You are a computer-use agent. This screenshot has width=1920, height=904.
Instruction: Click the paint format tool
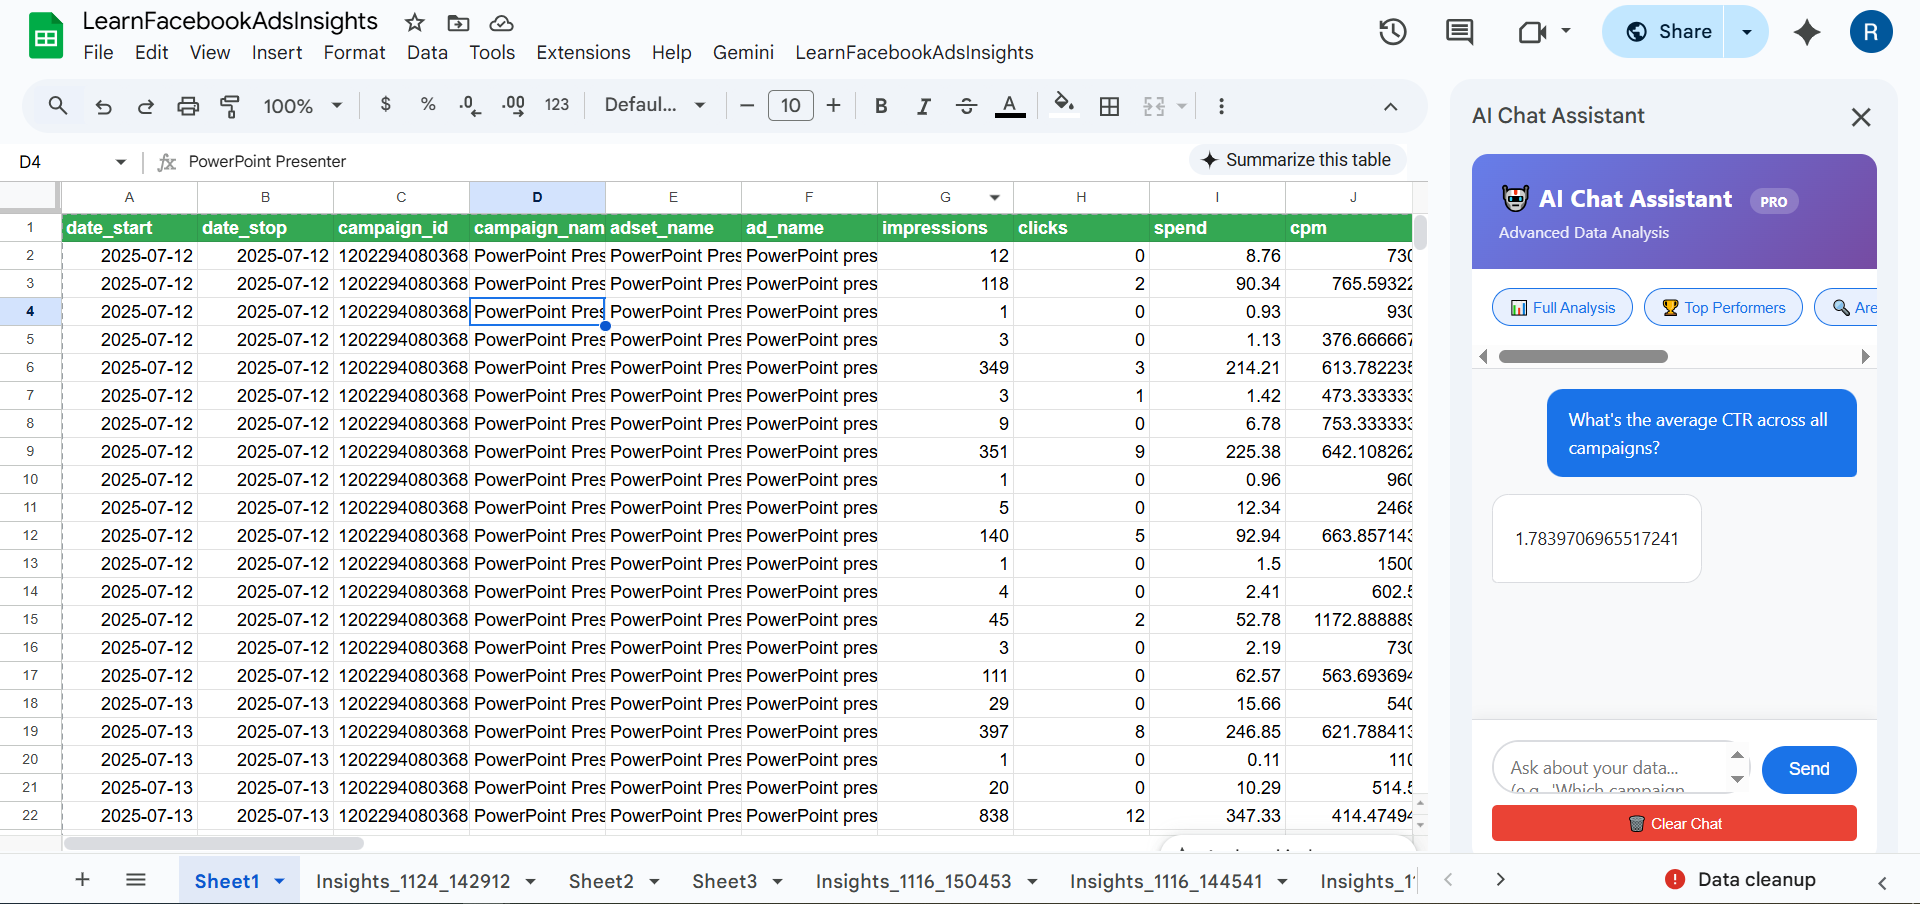(231, 105)
